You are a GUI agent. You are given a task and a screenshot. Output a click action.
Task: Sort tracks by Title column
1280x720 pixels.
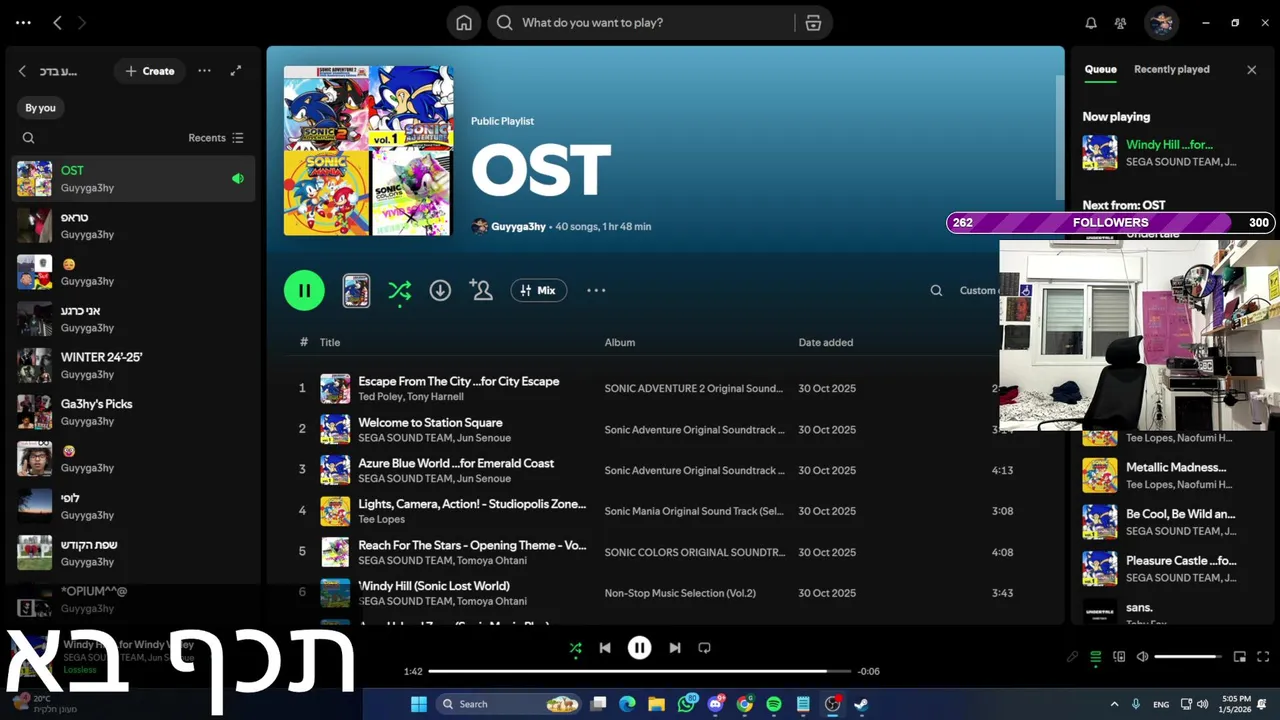tap(330, 342)
